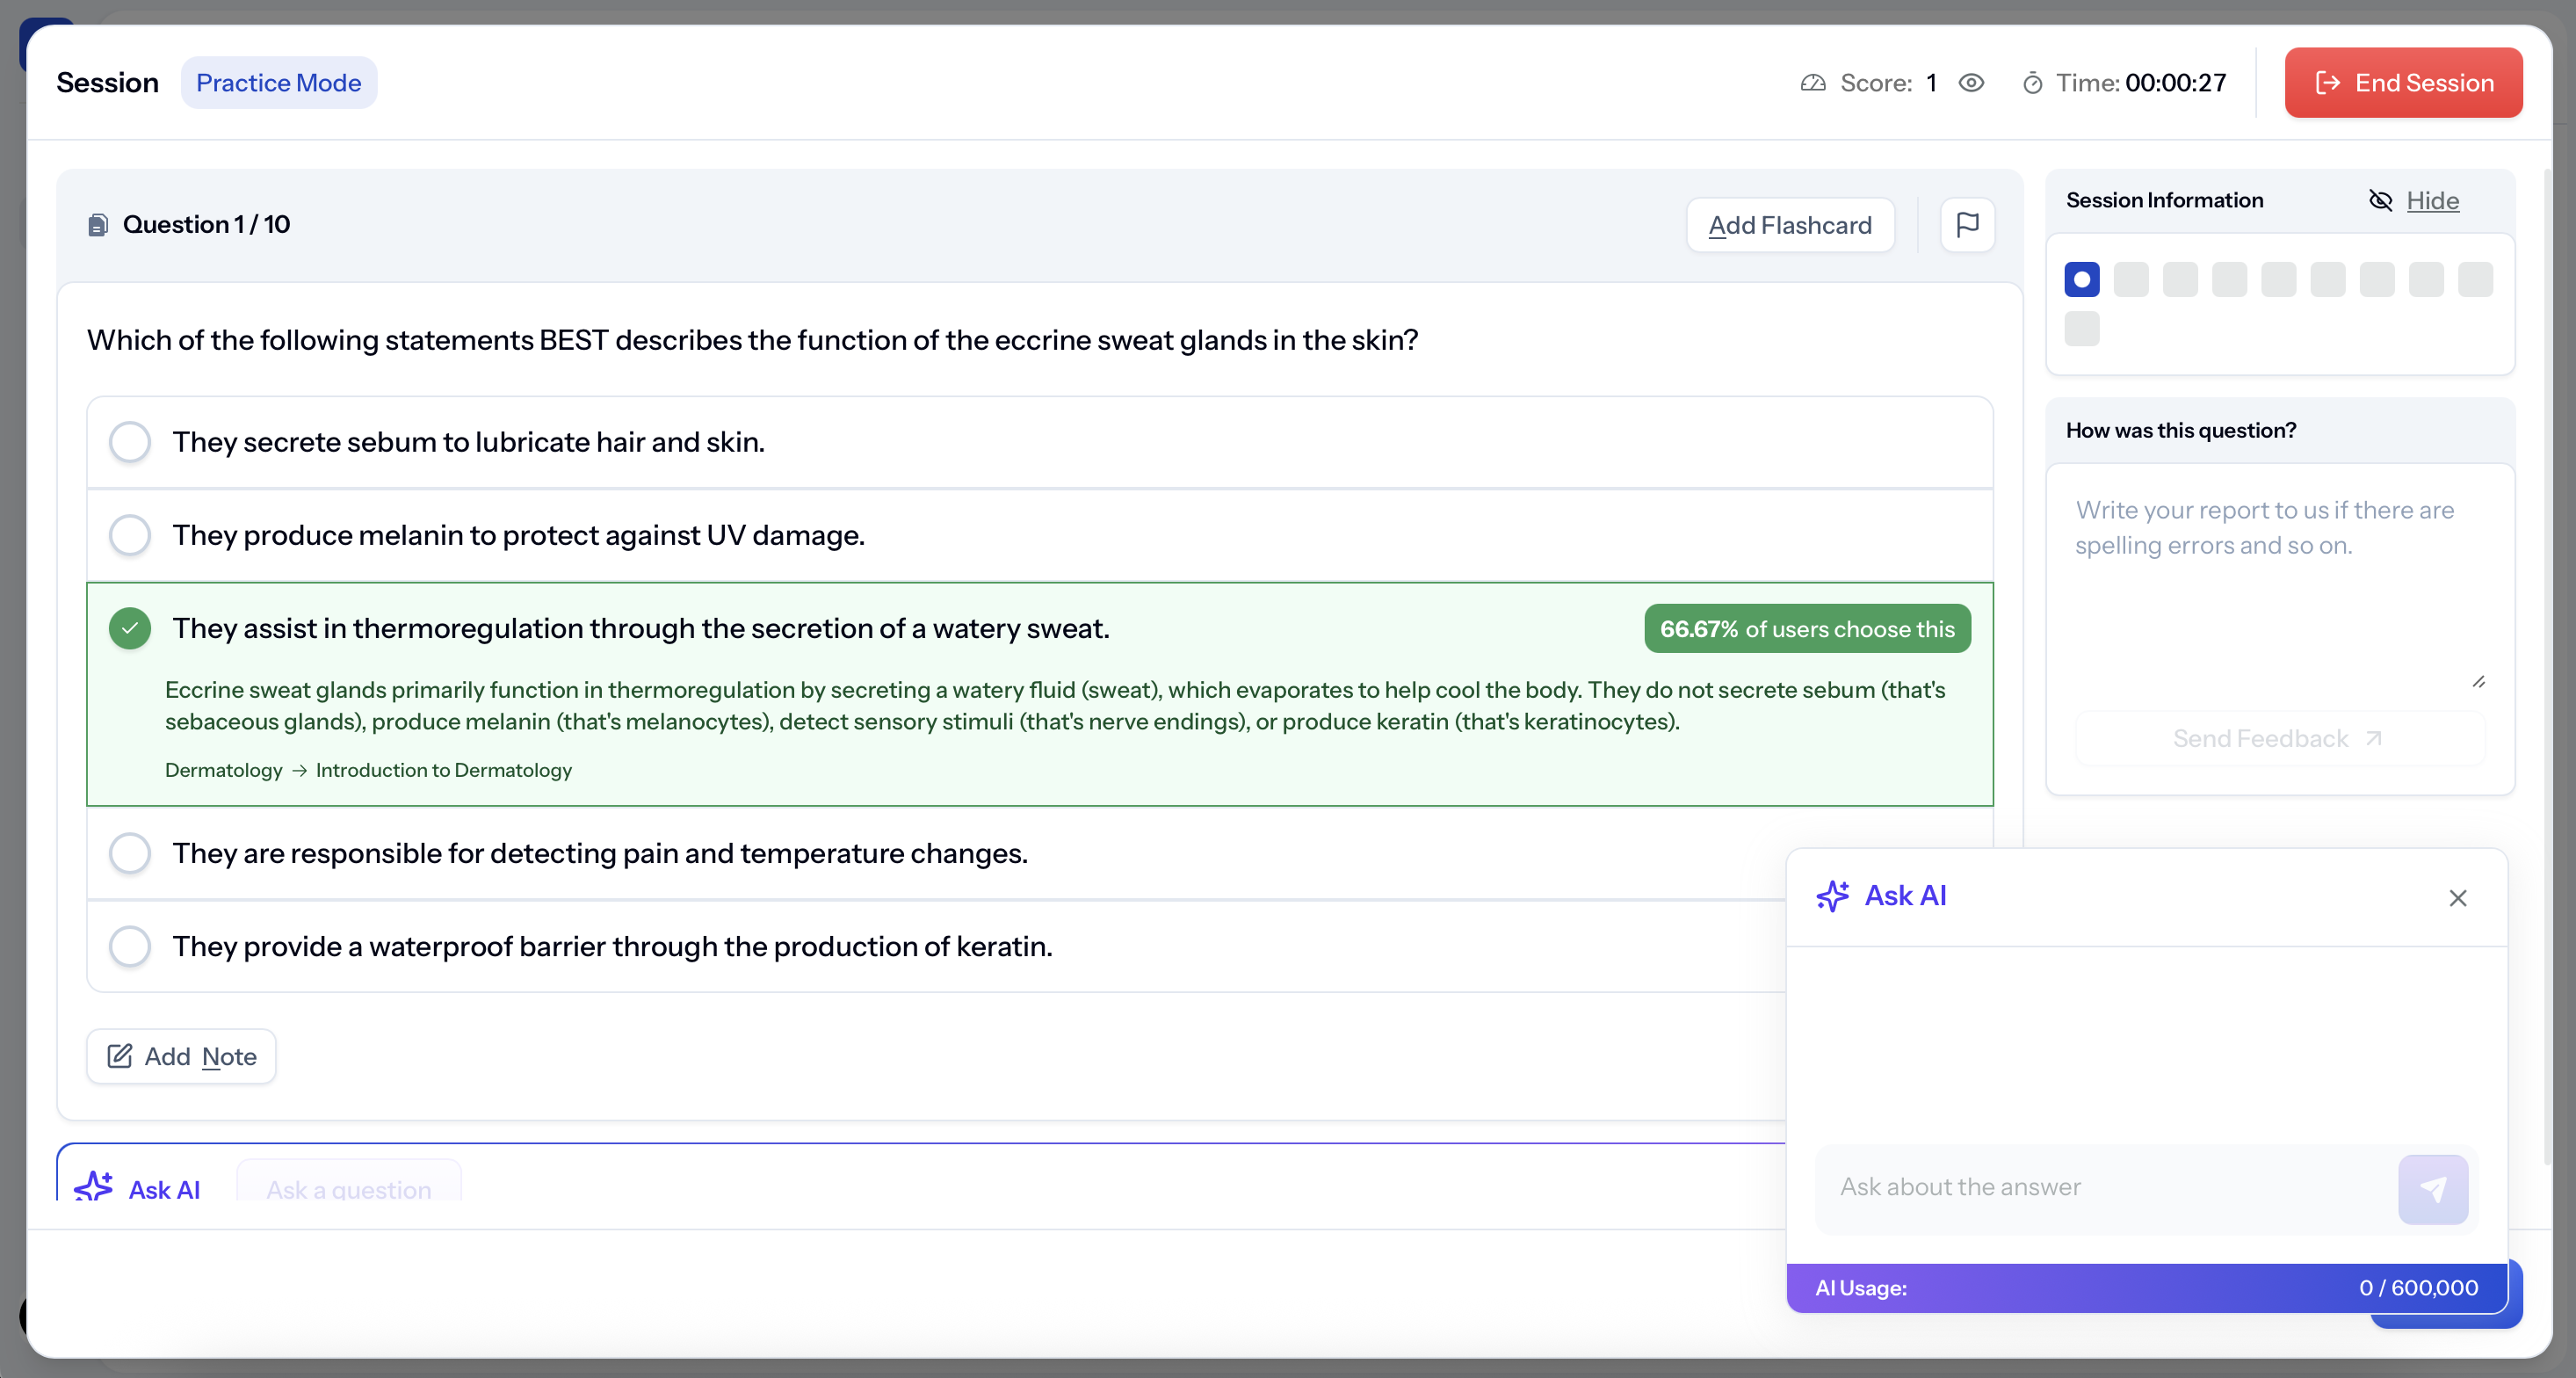
Task: Click the Ask AI sparkle icon at bottom
Action: click(94, 1186)
